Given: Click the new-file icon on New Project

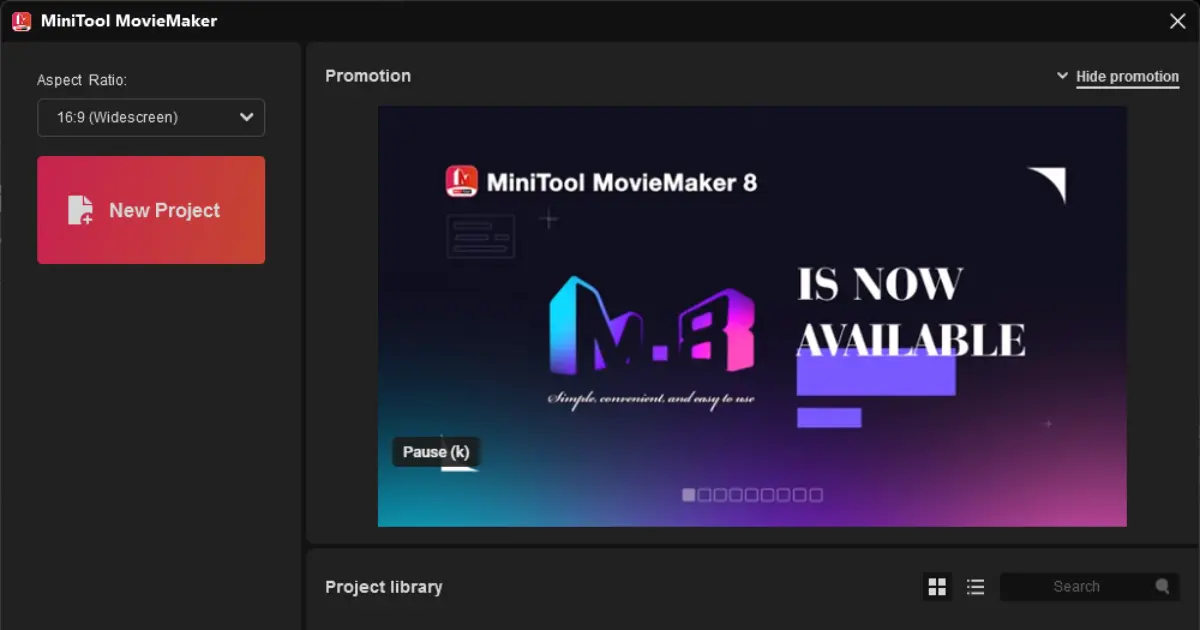Looking at the screenshot, I should (80, 210).
